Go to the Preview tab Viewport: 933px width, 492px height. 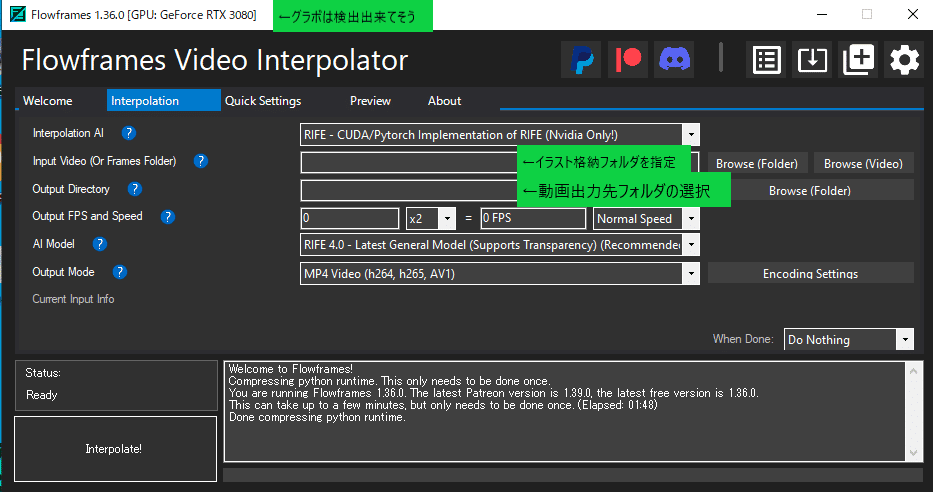click(x=370, y=101)
